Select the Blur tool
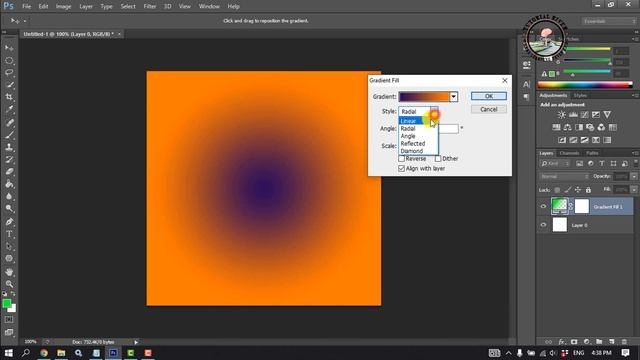640x360 pixels. tap(9, 196)
